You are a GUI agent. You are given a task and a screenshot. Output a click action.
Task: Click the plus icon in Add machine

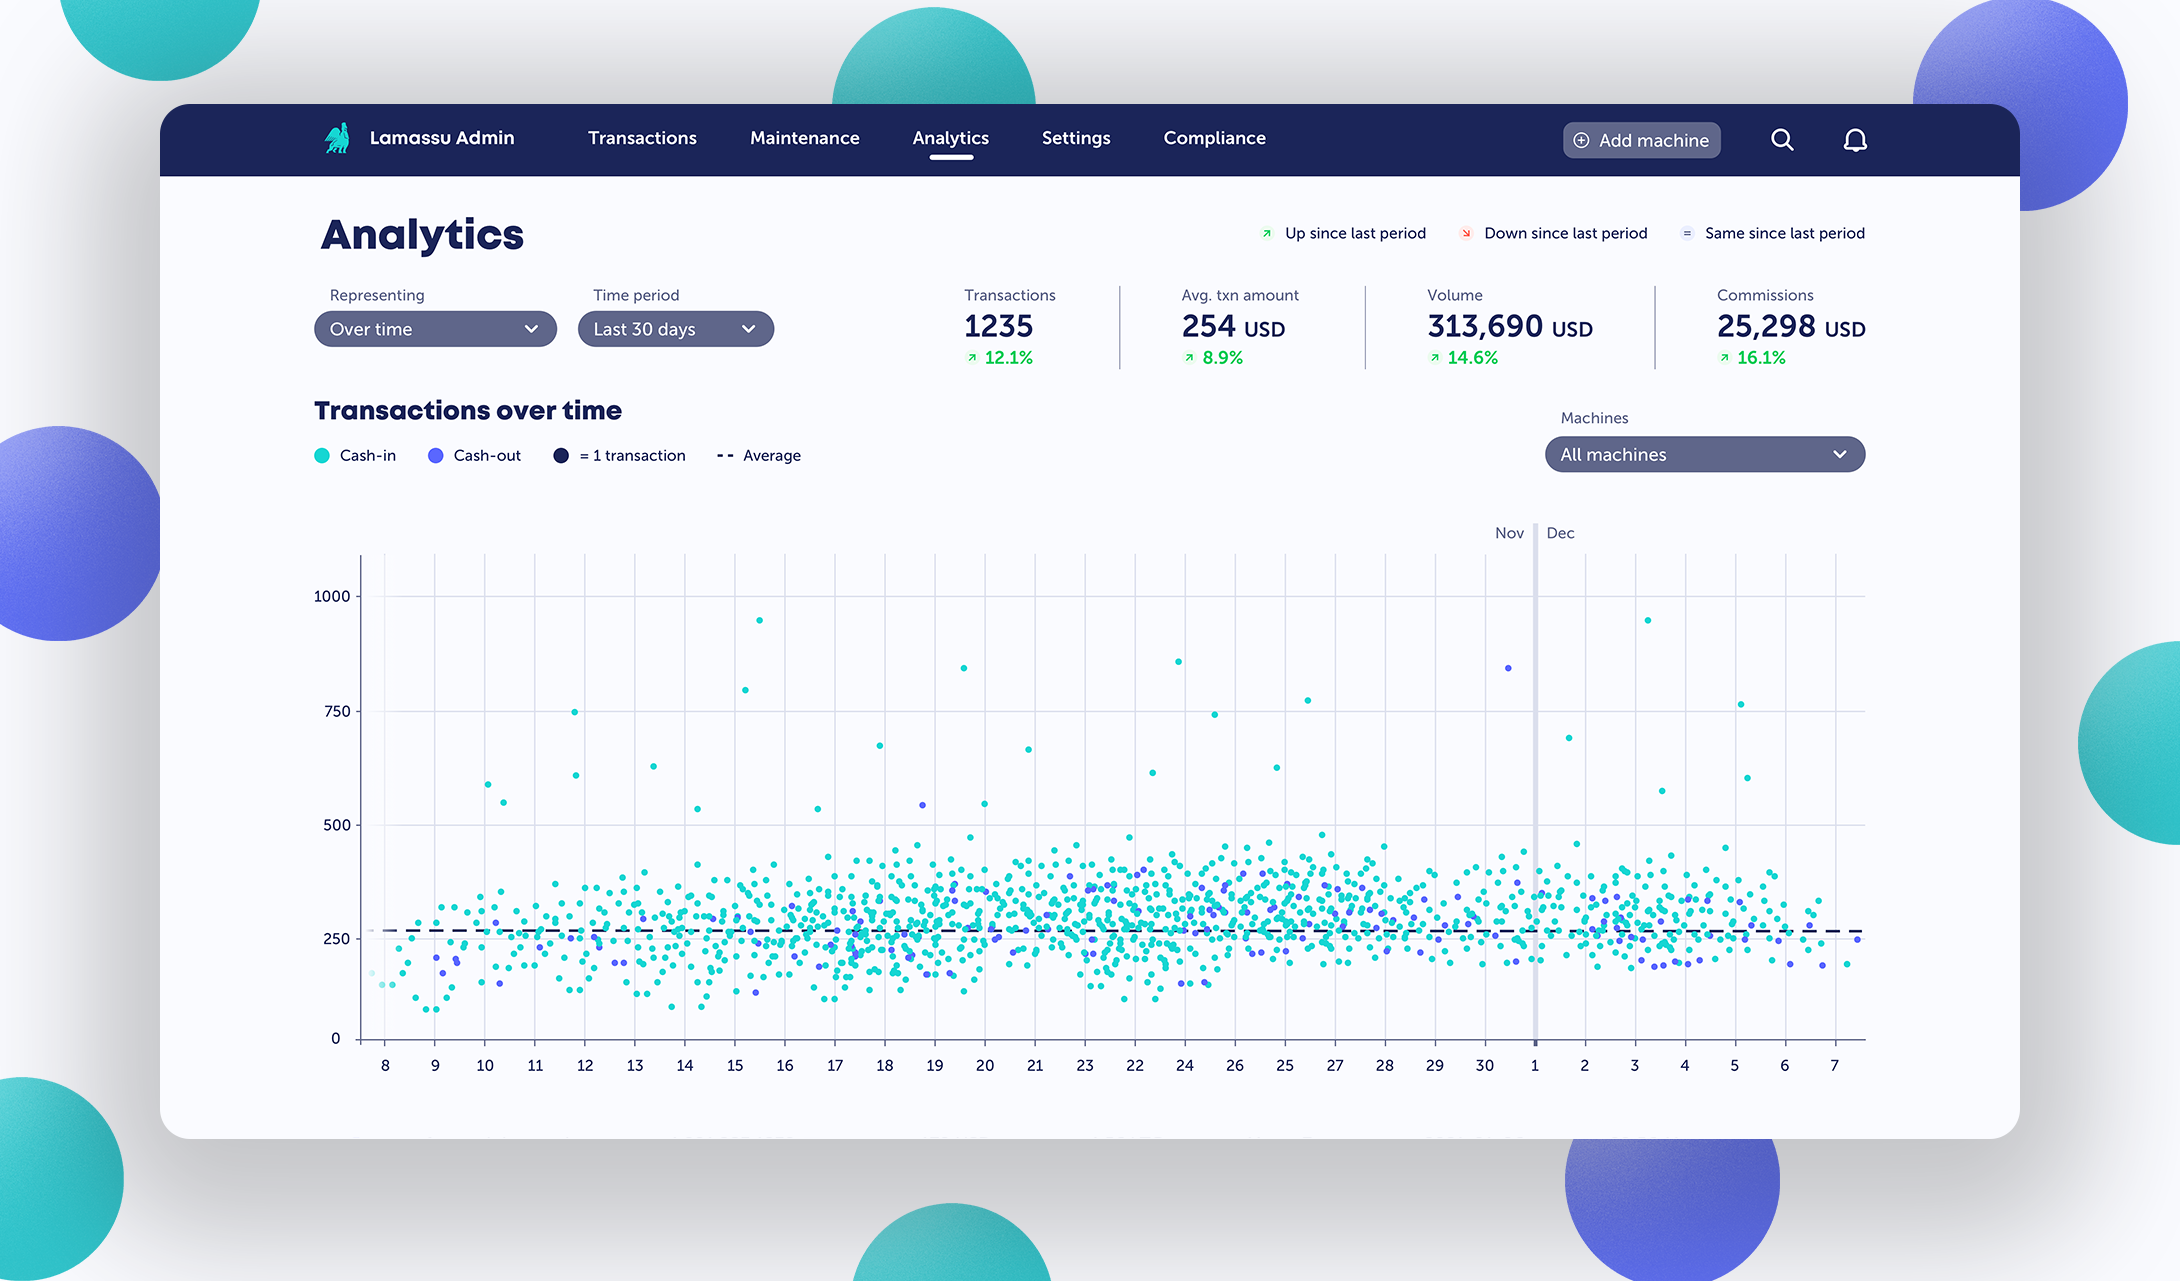pyautogui.click(x=1581, y=141)
